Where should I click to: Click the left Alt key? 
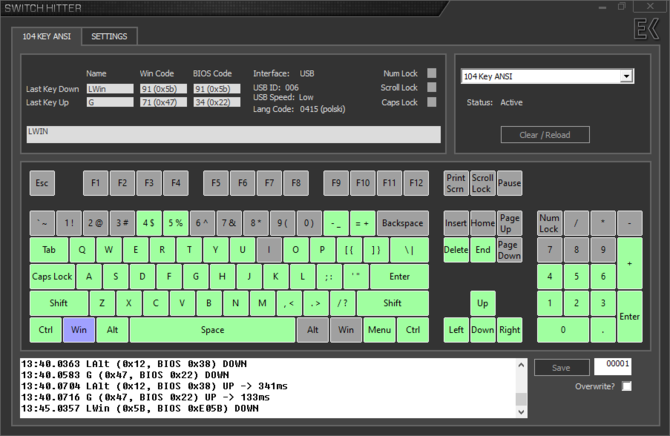[x=112, y=330]
